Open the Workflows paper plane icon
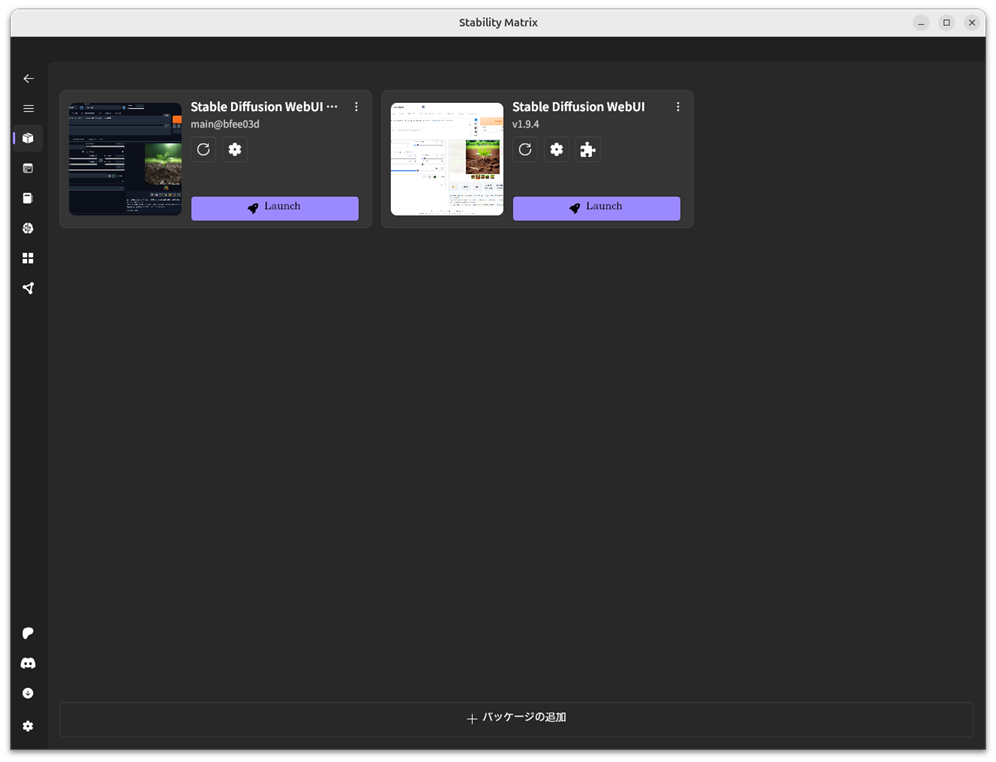Image resolution: width=996 pixels, height=762 pixels. coord(28,288)
